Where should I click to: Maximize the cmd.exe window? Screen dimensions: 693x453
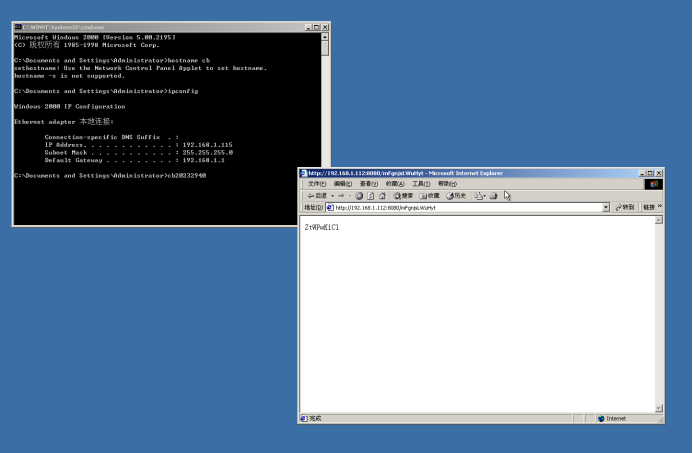click(x=316, y=27)
